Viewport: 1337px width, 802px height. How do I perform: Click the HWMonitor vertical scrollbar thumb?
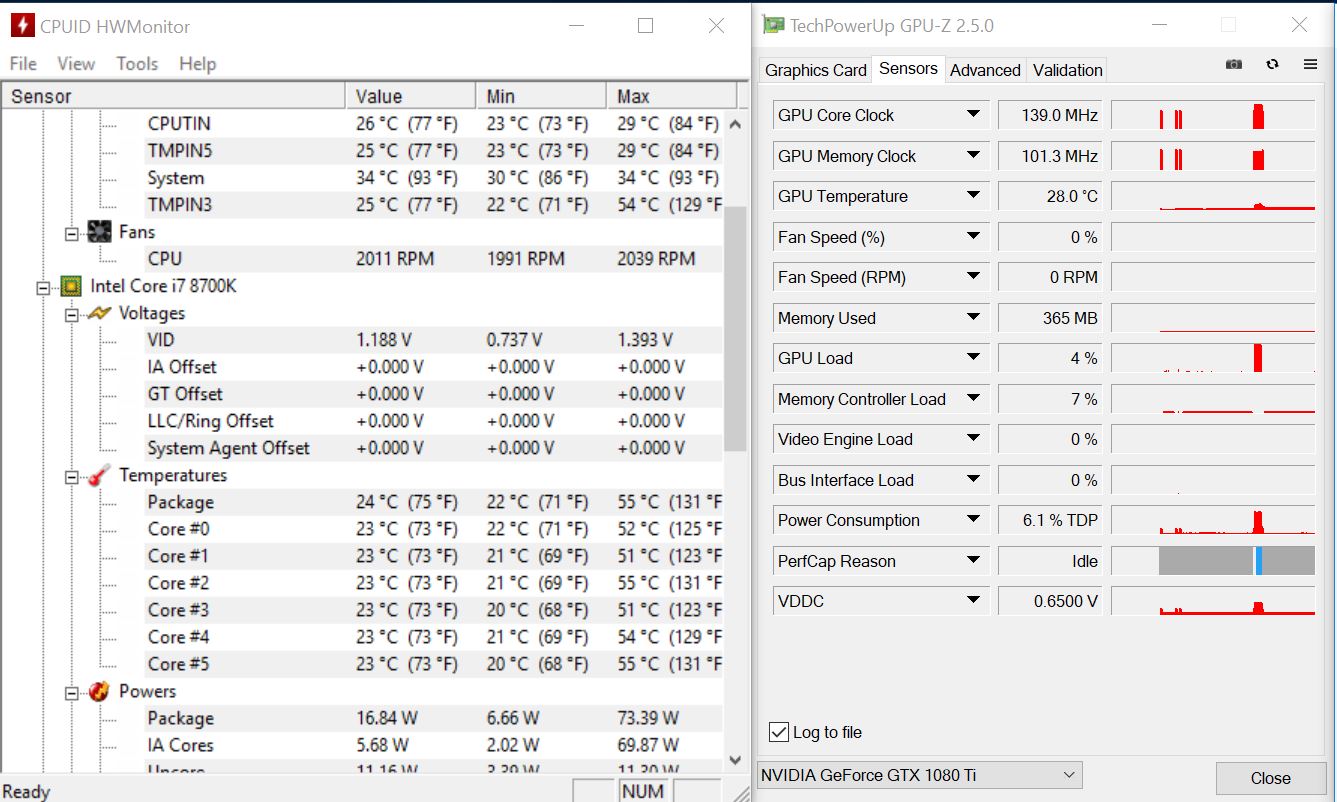[735, 330]
